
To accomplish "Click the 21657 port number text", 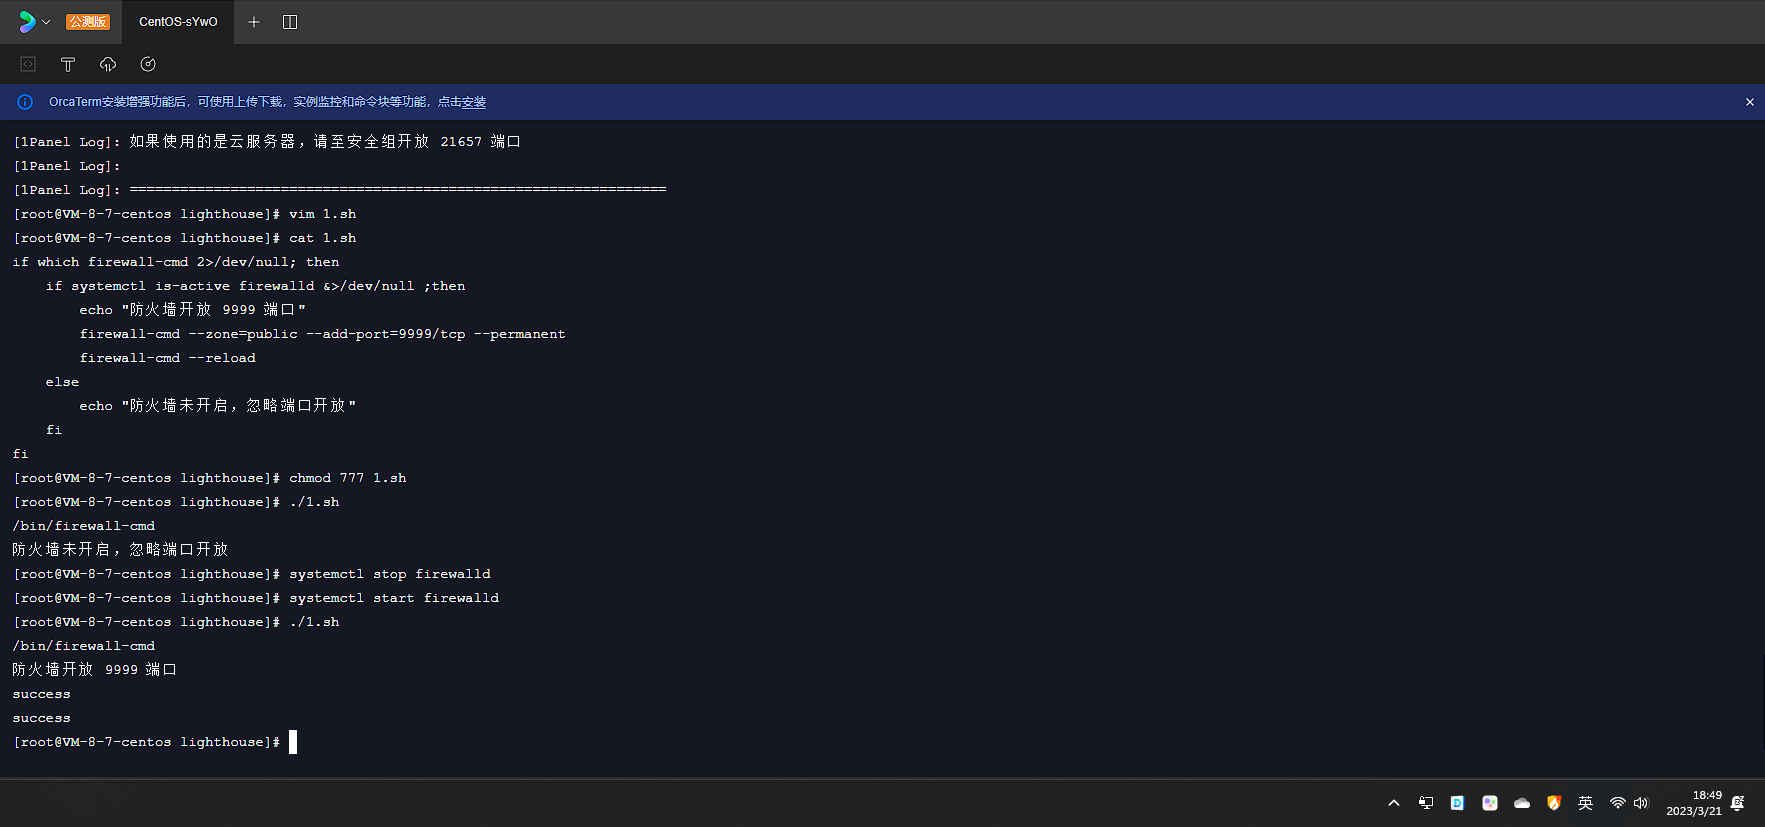I will (x=461, y=142).
